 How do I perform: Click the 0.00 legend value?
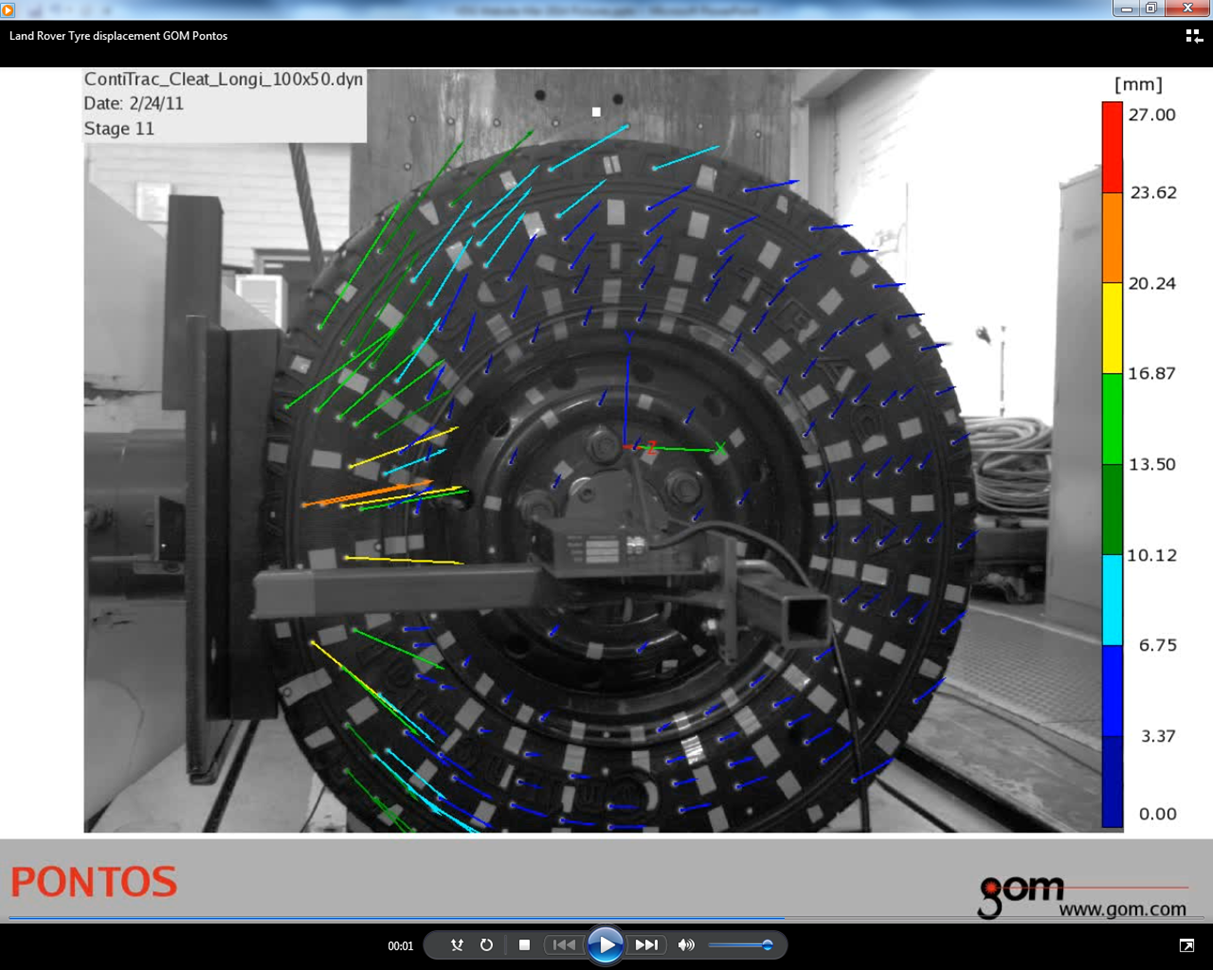point(1158,814)
